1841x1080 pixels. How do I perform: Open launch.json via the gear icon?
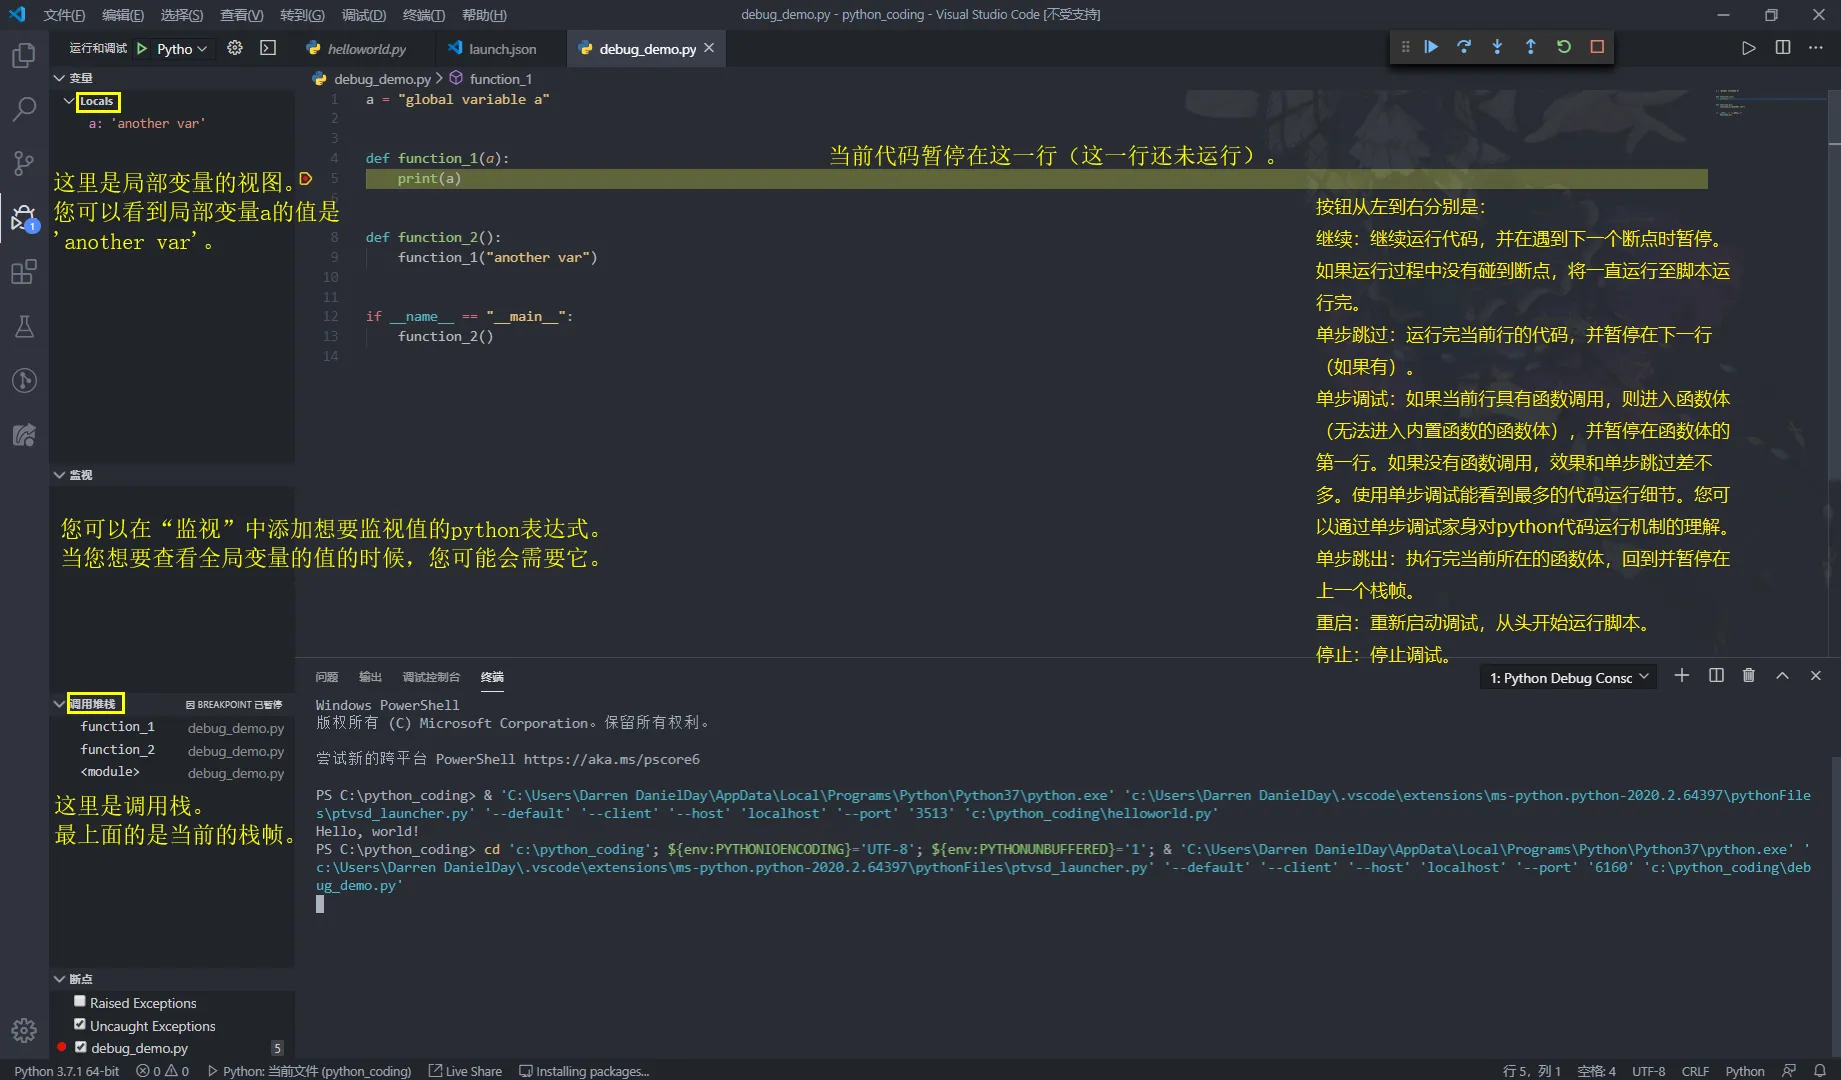(x=235, y=48)
